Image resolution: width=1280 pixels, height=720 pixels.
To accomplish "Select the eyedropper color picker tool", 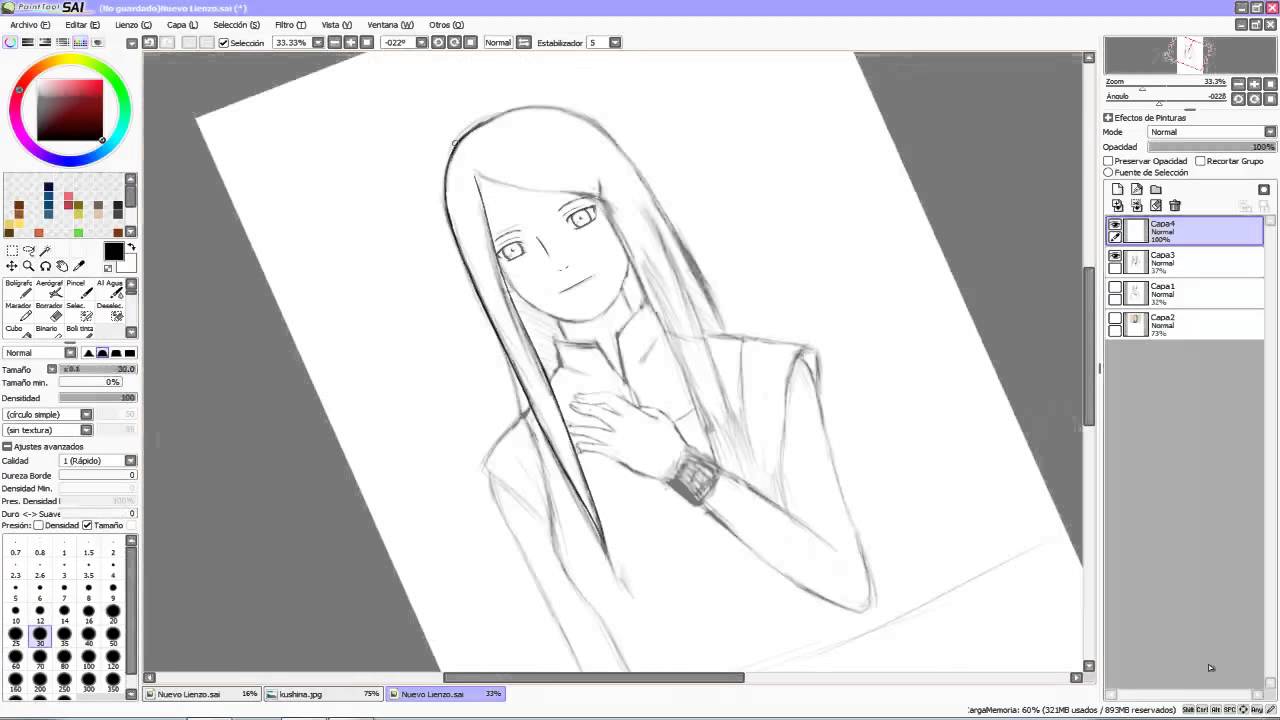I will pyautogui.click(x=79, y=266).
